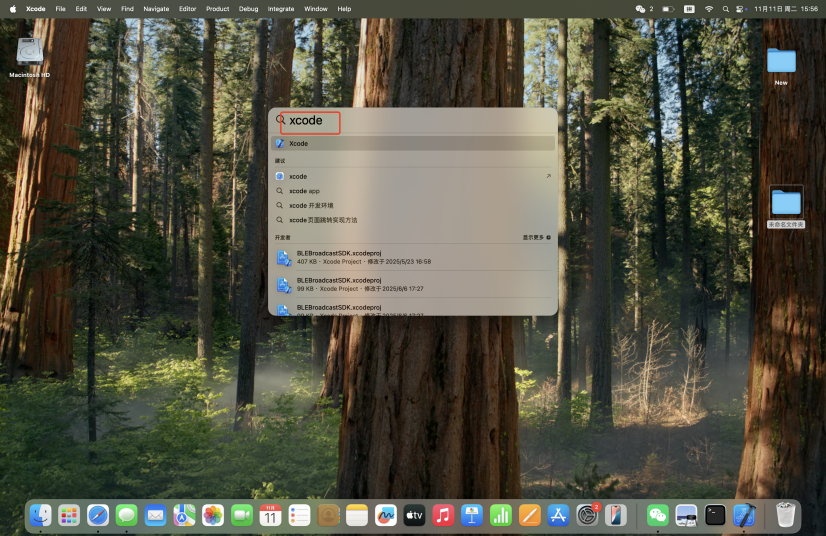Open the Find menu

pyautogui.click(x=127, y=9)
